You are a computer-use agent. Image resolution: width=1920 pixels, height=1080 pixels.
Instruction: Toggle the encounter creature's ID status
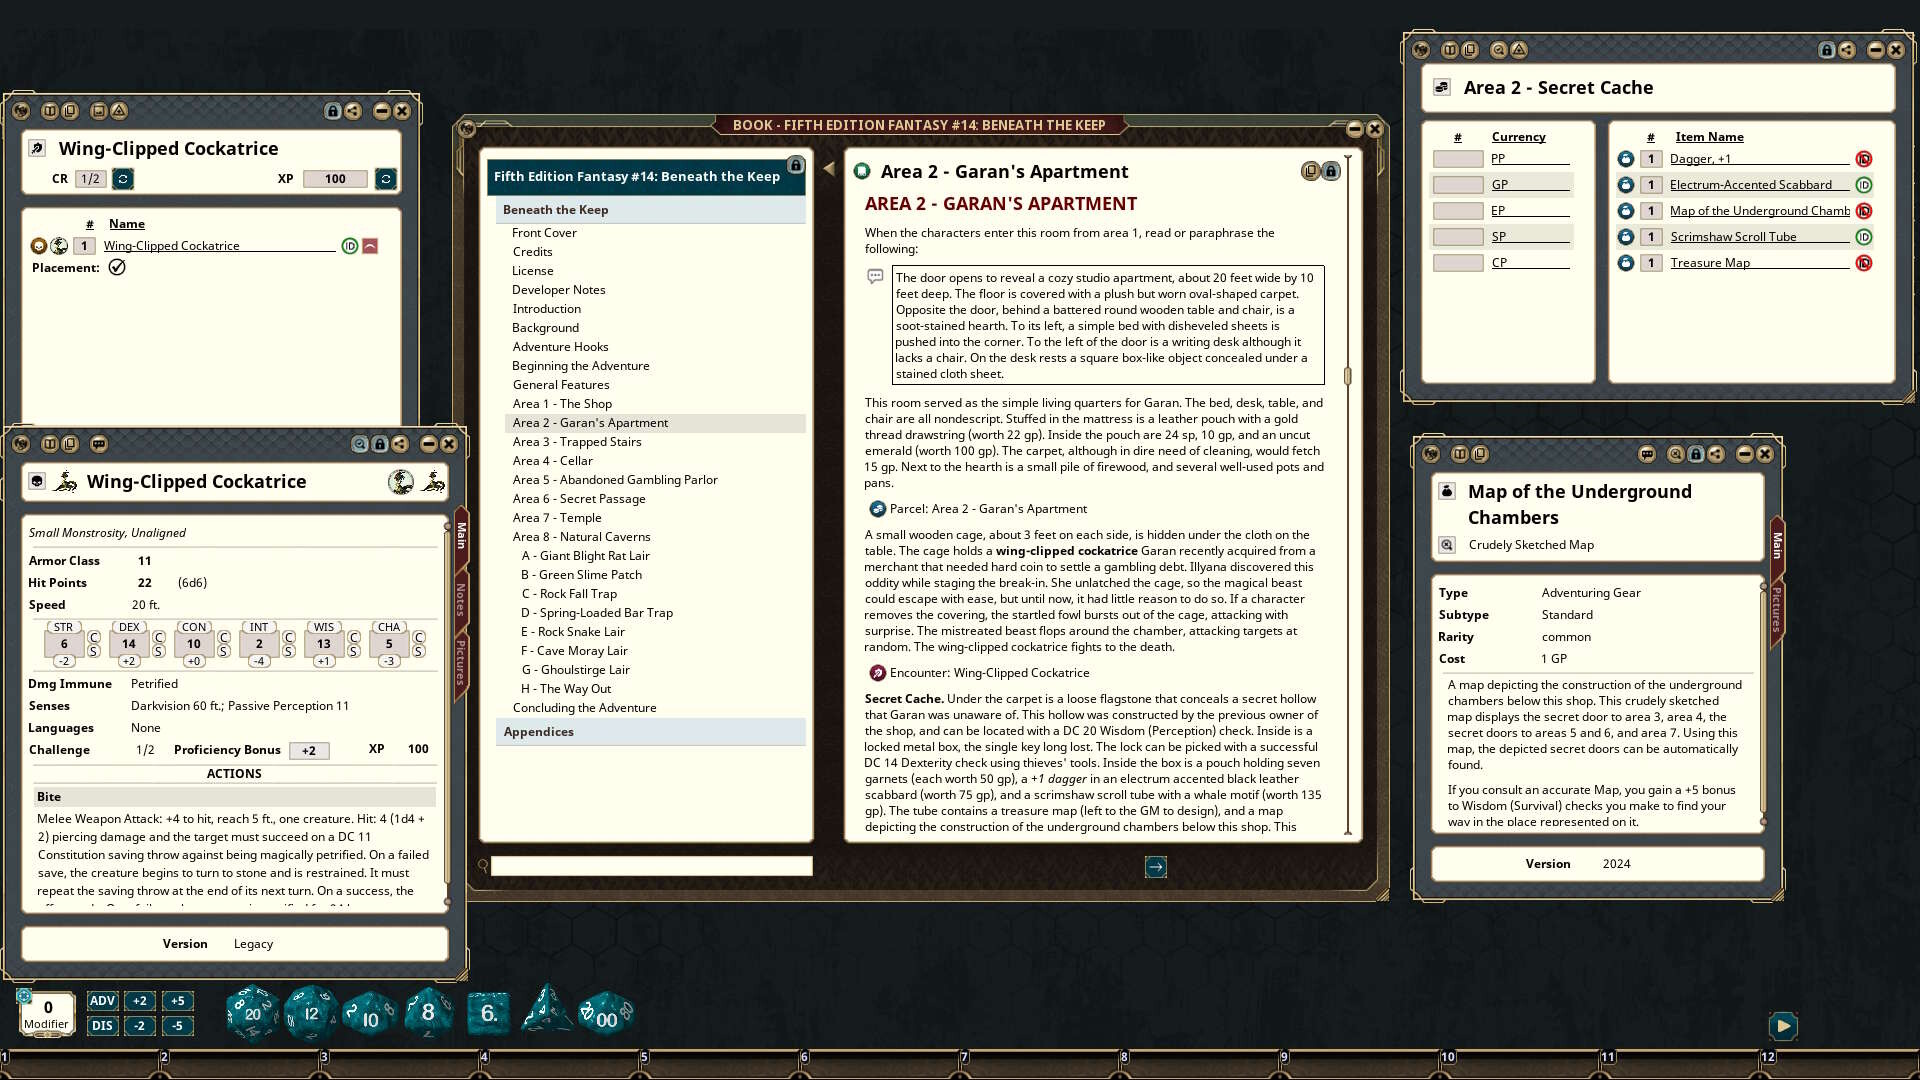pyautogui.click(x=350, y=246)
